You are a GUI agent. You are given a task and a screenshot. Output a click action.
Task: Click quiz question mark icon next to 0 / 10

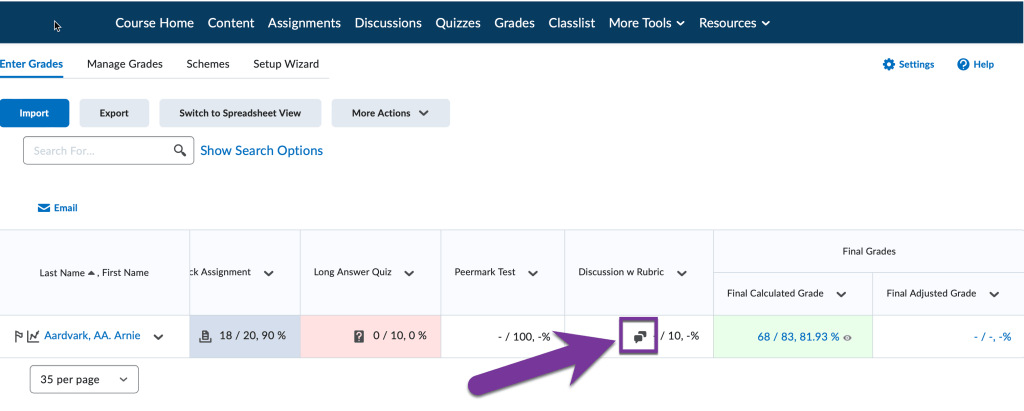(x=359, y=336)
